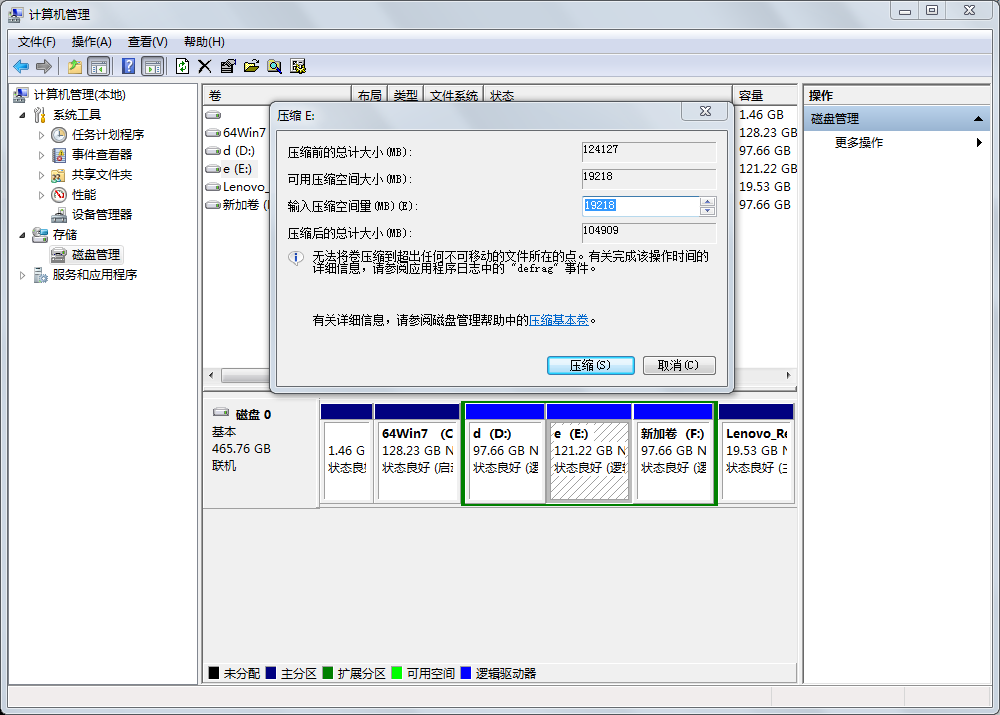Screen dimensions: 1000x715
Task: Click the 卷 column header
Action: coord(277,96)
